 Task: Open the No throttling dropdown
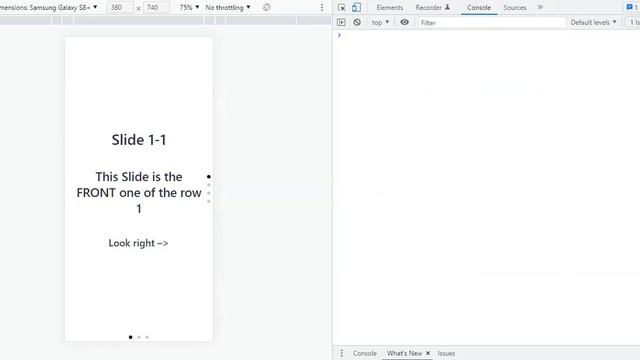coord(228,7)
